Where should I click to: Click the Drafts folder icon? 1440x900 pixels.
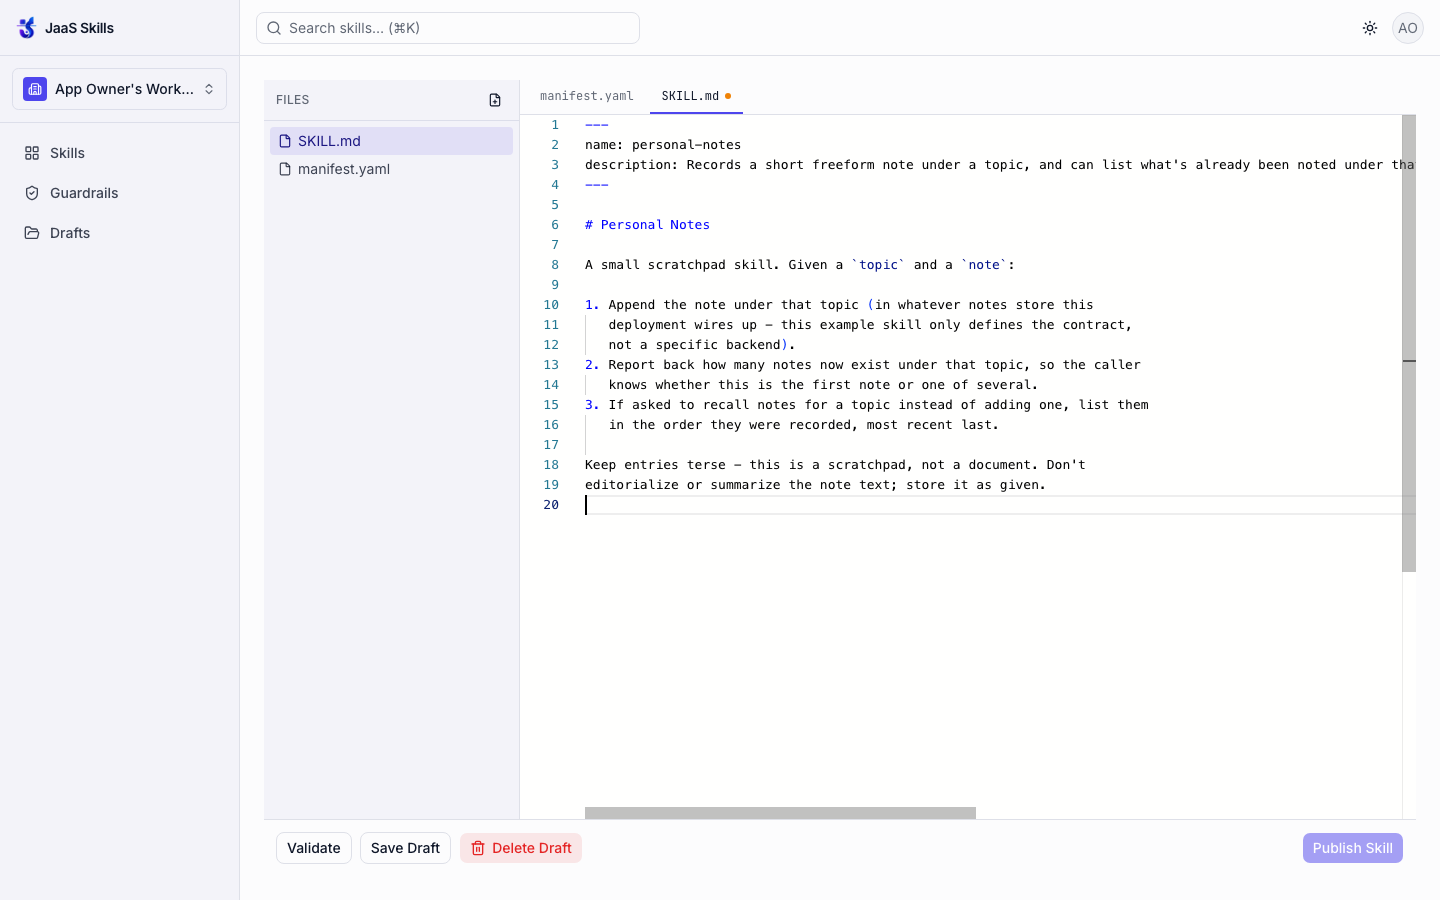(32, 233)
